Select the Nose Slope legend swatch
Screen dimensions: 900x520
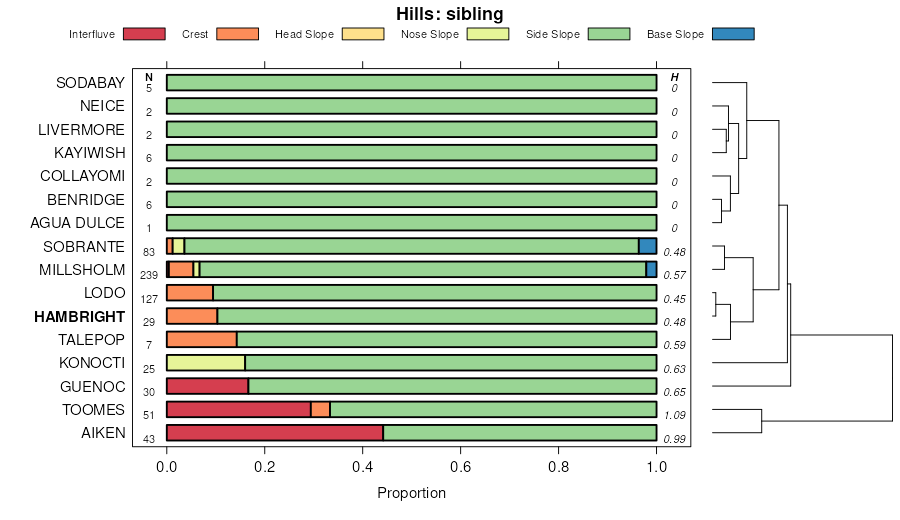488,34
